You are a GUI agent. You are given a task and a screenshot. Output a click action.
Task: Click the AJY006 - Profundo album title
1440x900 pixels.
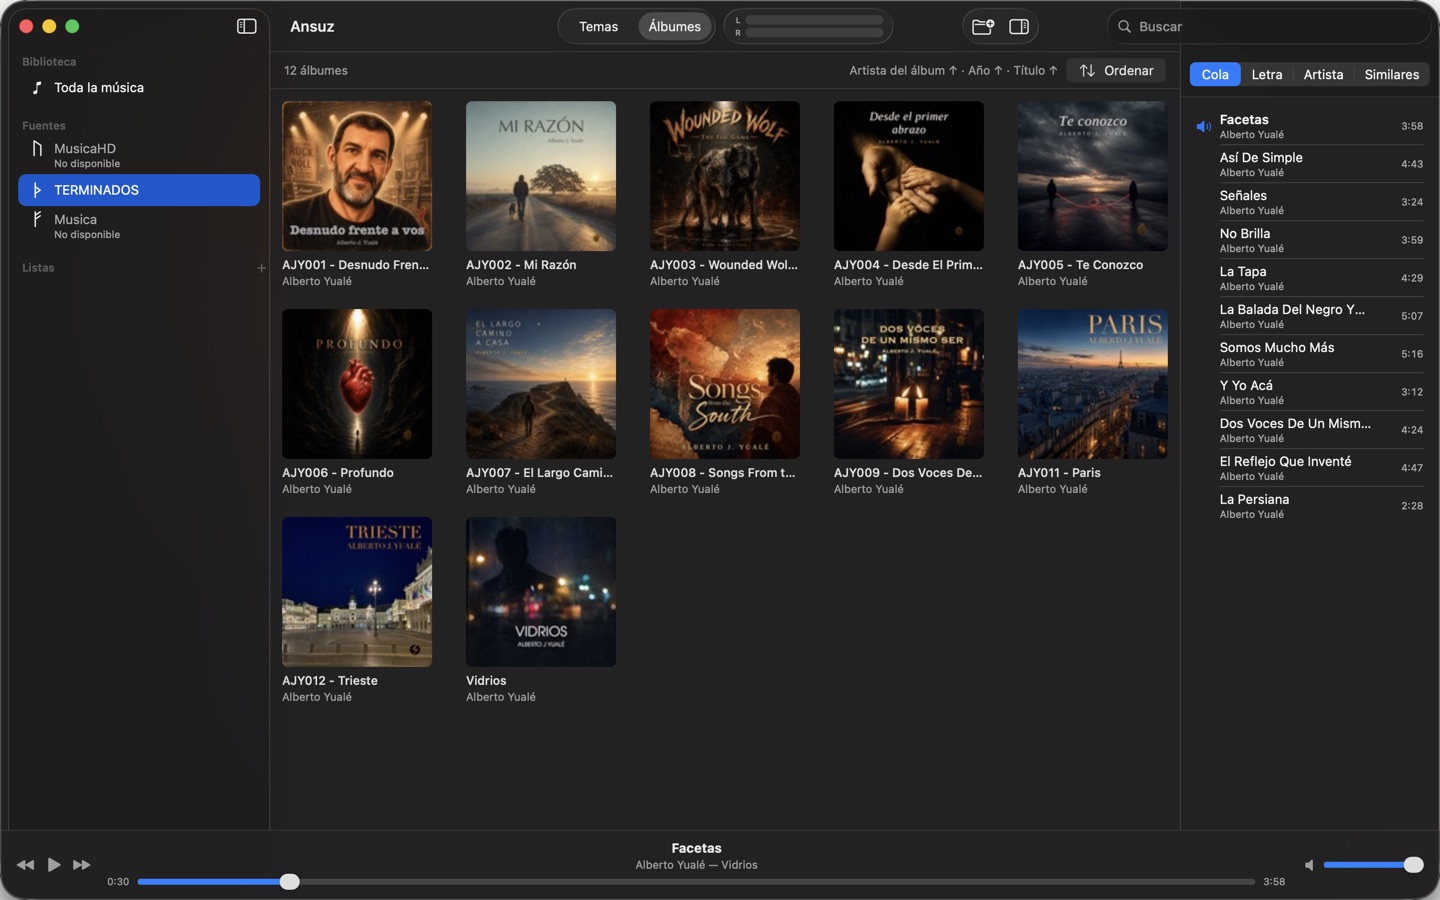click(x=338, y=473)
